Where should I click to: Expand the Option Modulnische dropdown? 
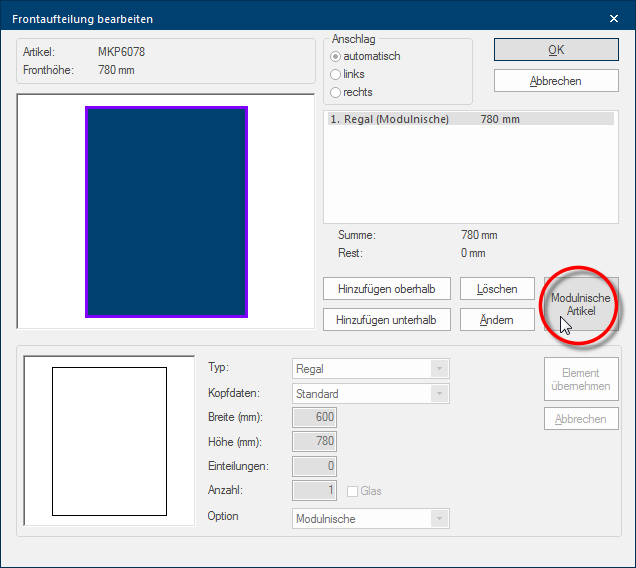point(439,519)
